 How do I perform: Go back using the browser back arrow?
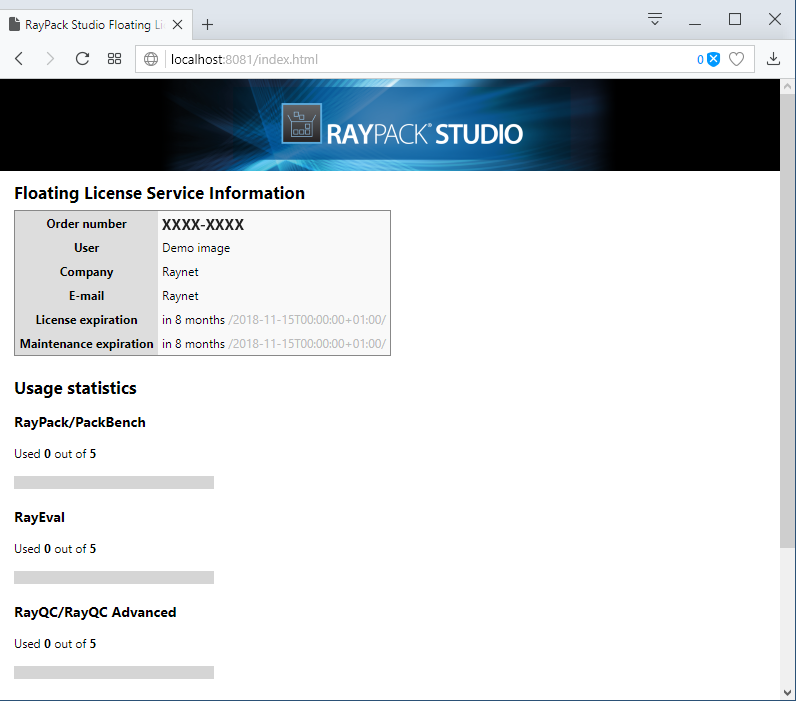(19, 59)
